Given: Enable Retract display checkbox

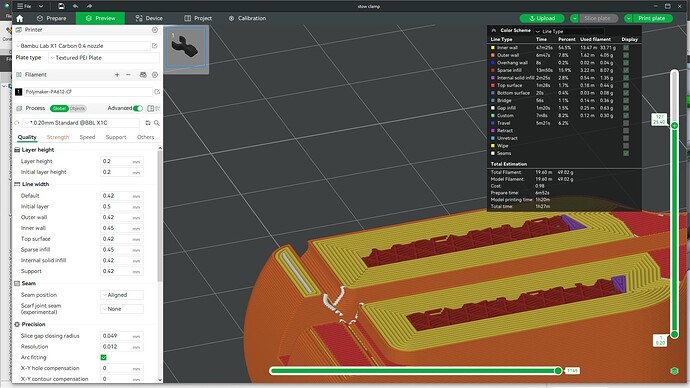Looking at the screenshot, I should 626,131.
